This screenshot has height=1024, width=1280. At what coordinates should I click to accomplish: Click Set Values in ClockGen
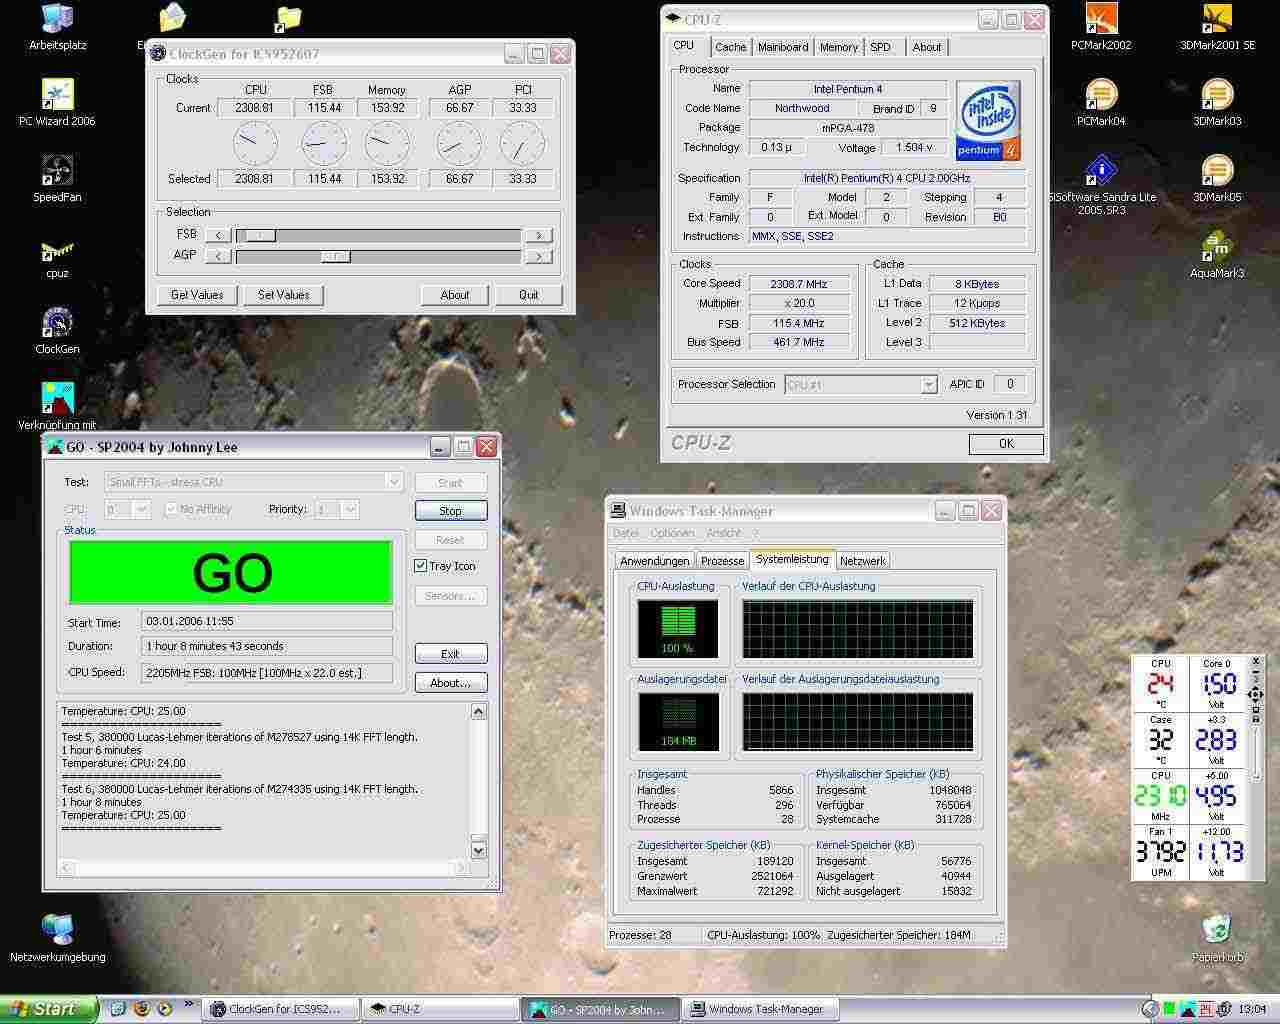click(x=283, y=295)
